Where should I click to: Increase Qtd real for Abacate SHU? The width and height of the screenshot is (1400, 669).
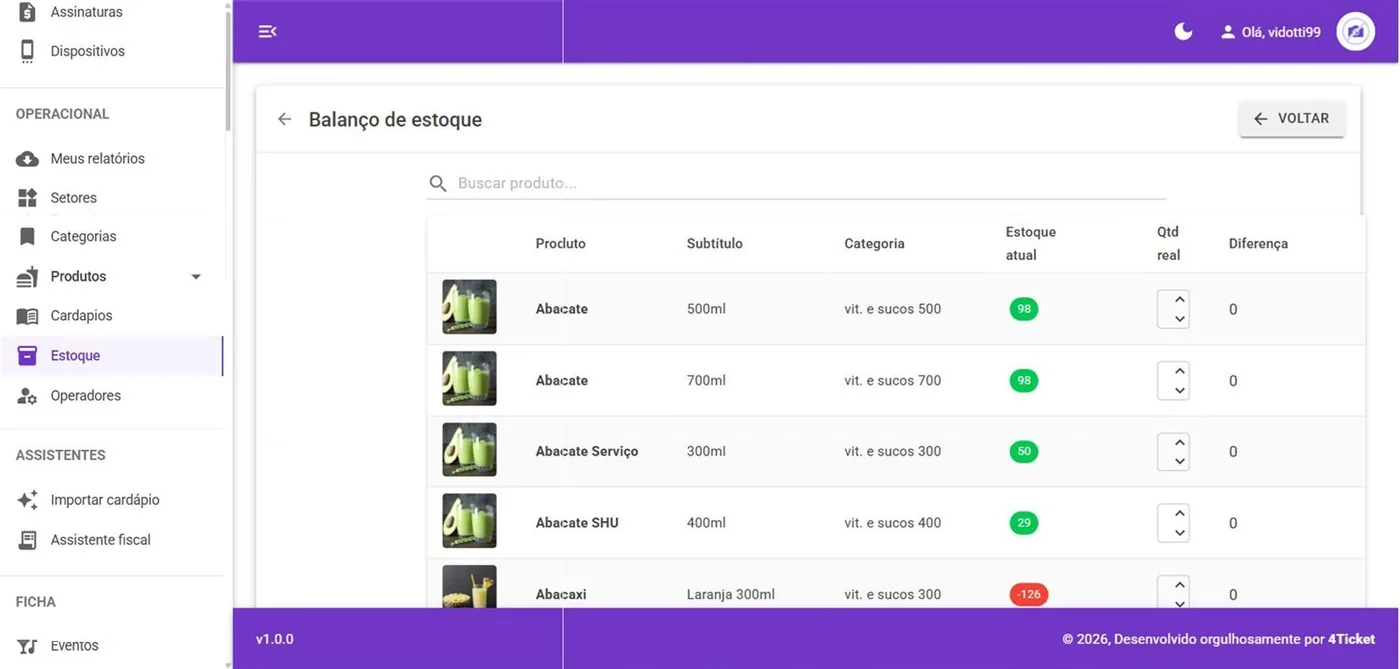1180,513
